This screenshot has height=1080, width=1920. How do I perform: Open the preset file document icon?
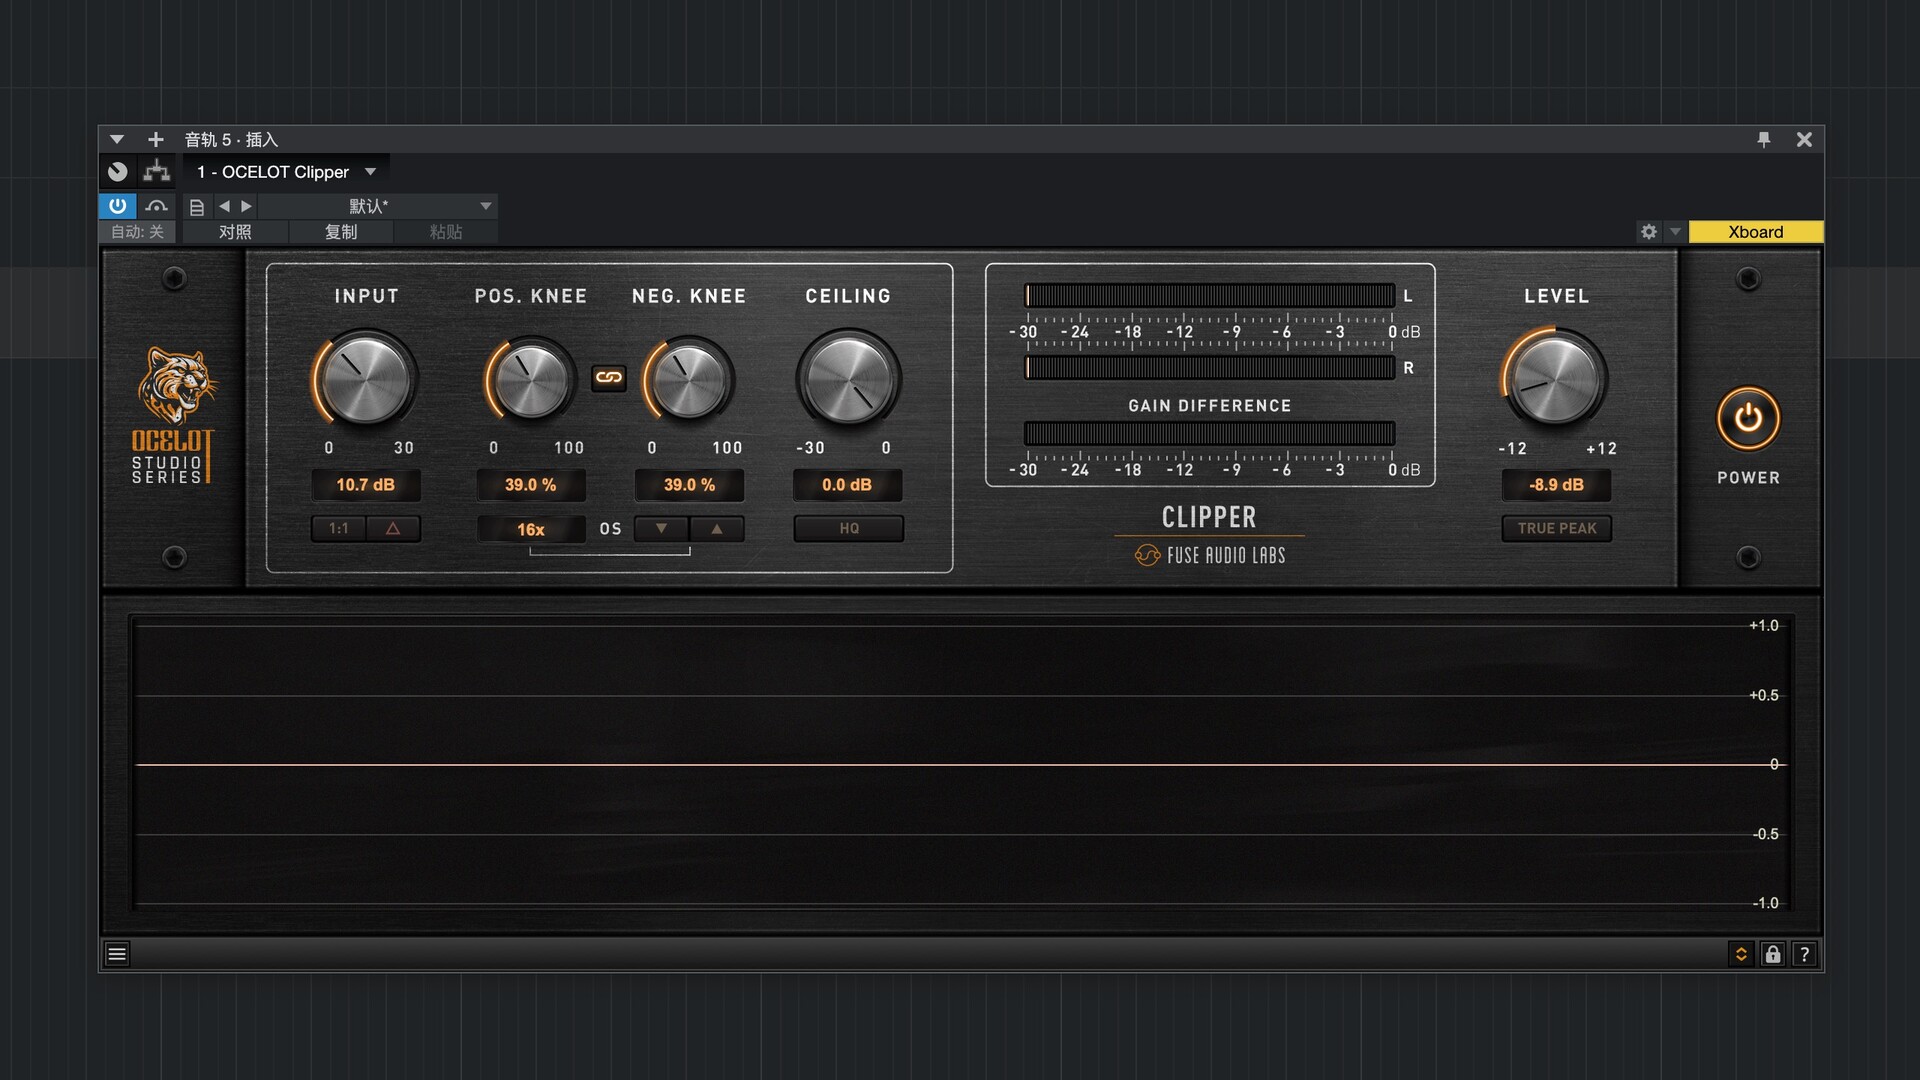[x=197, y=207]
